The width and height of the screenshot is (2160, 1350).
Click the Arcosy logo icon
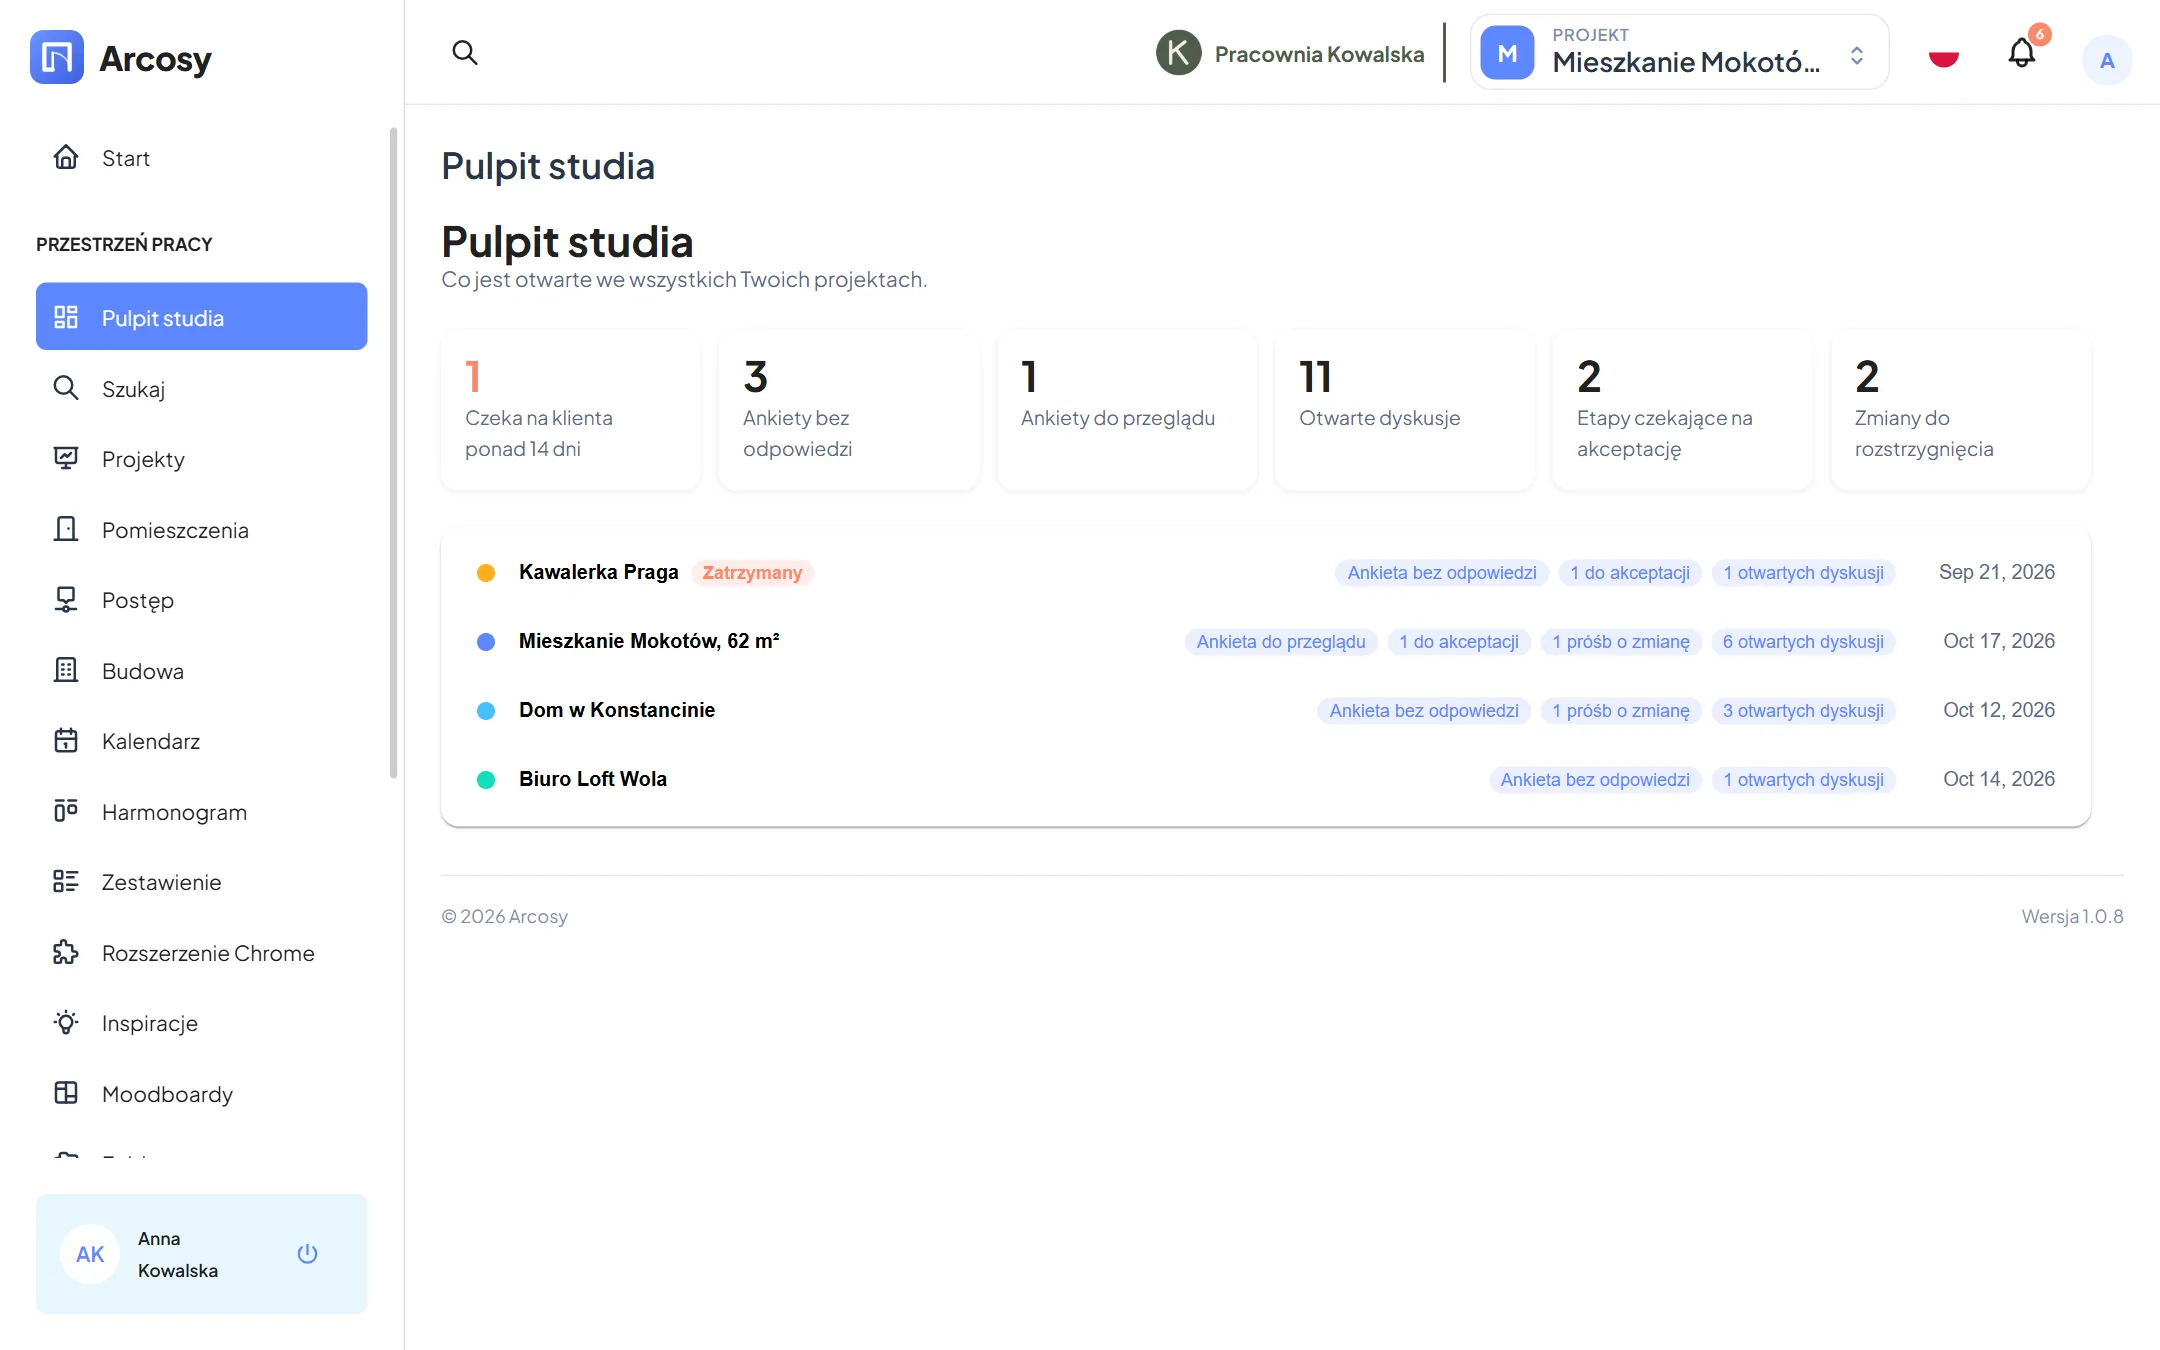(57, 57)
